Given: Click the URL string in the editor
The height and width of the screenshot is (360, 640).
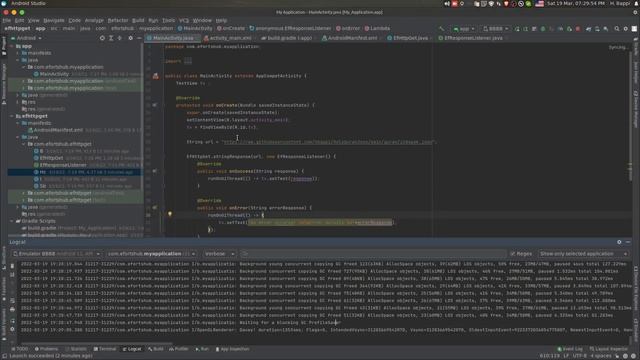Looking at the screenshot, I should pos(328,142).
